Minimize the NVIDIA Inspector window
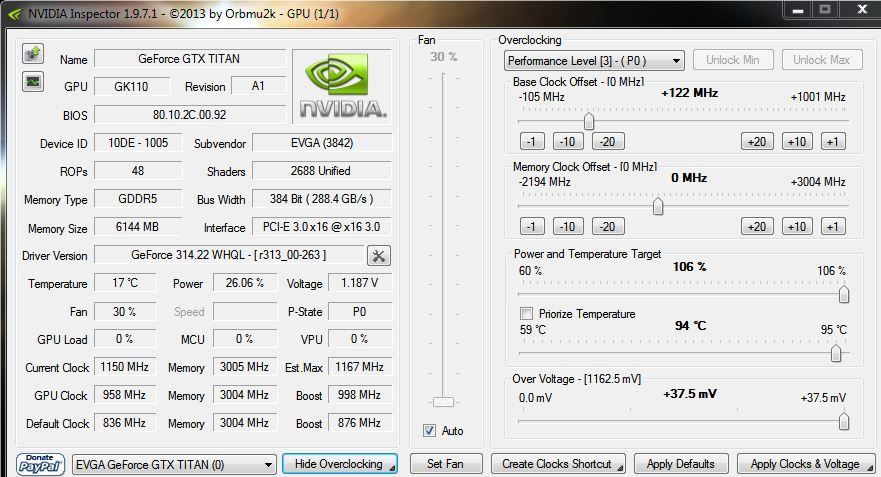881x477 pixels. pos(798,10)
